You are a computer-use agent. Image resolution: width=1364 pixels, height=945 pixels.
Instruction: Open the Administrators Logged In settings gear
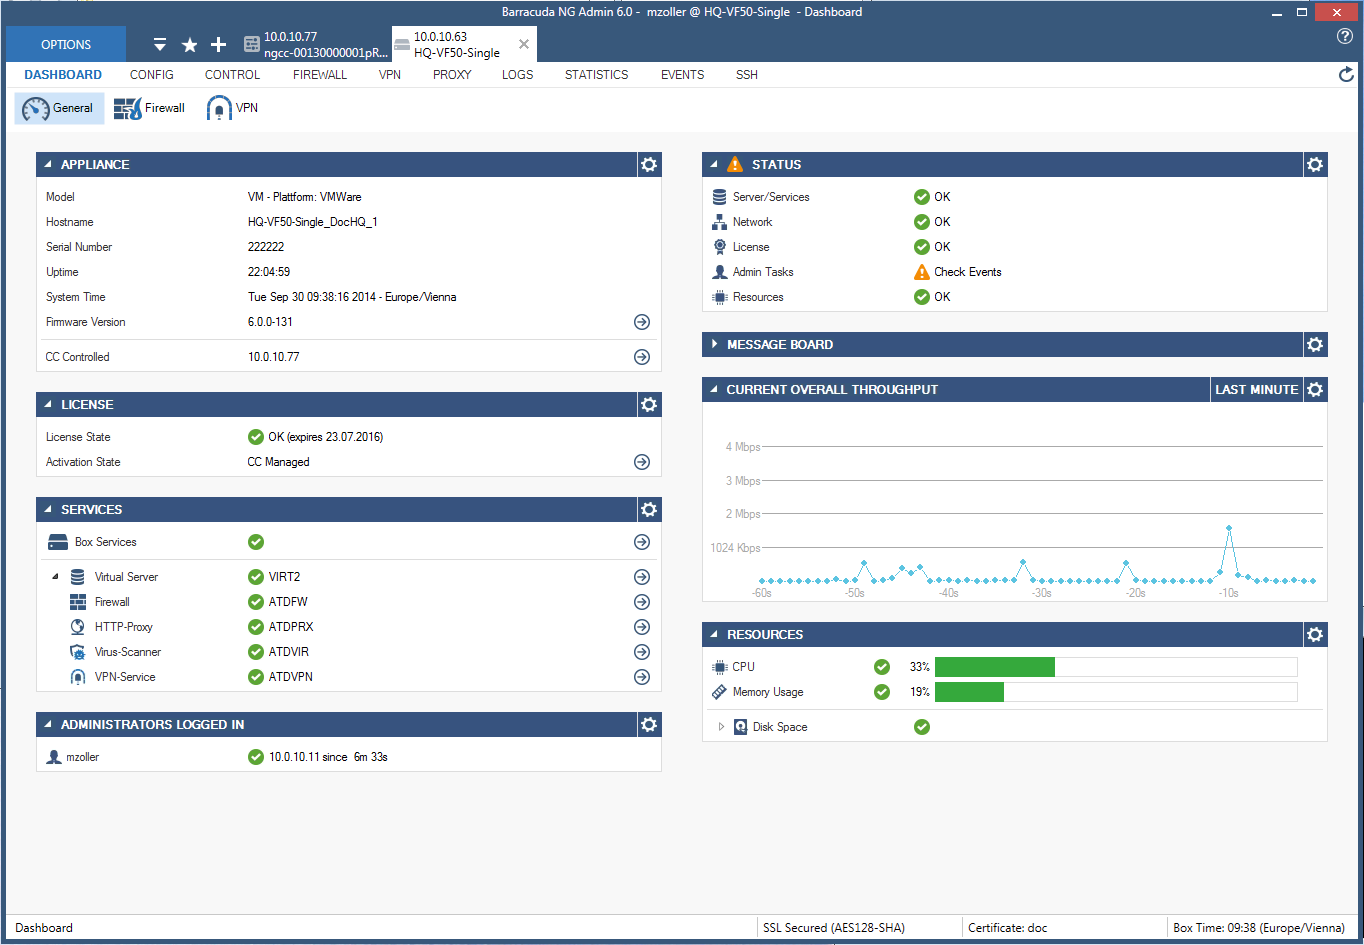[x=649, y=725]
